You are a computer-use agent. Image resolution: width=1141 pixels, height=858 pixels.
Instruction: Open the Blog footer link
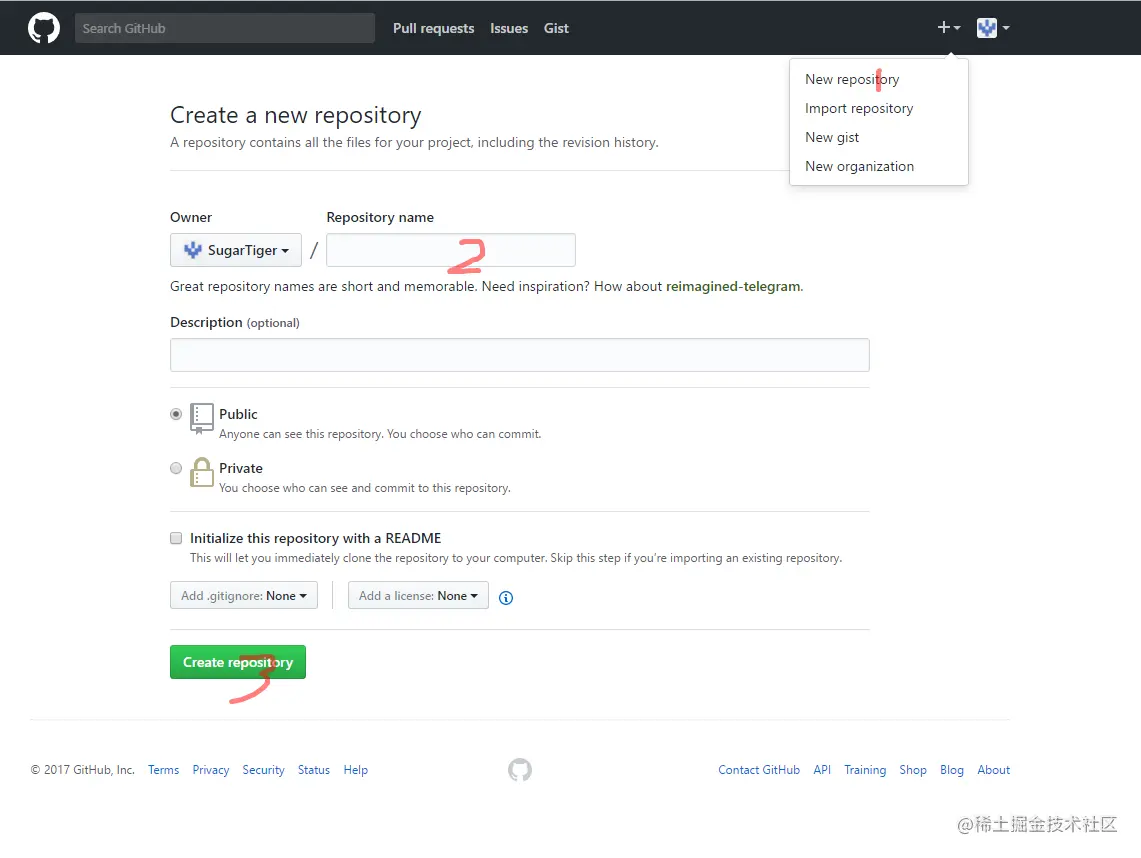point(952,770)
